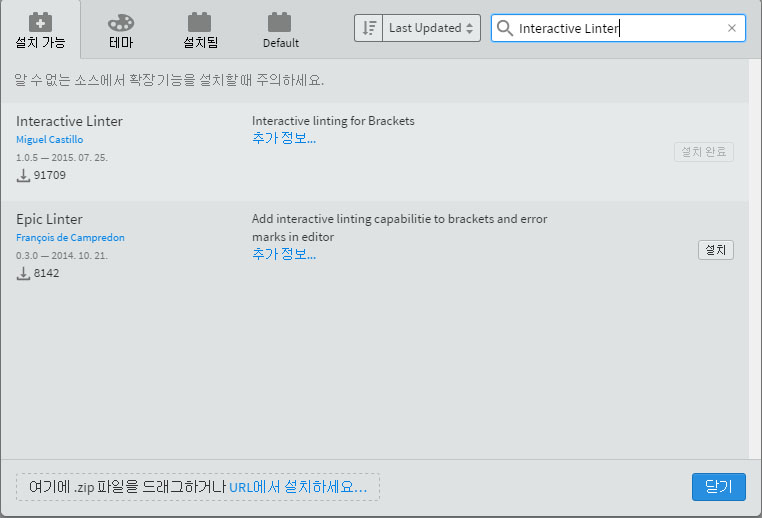Click the description Interactive linting for Brackets
Screen dimensions: 762x518
click(333, 121)
